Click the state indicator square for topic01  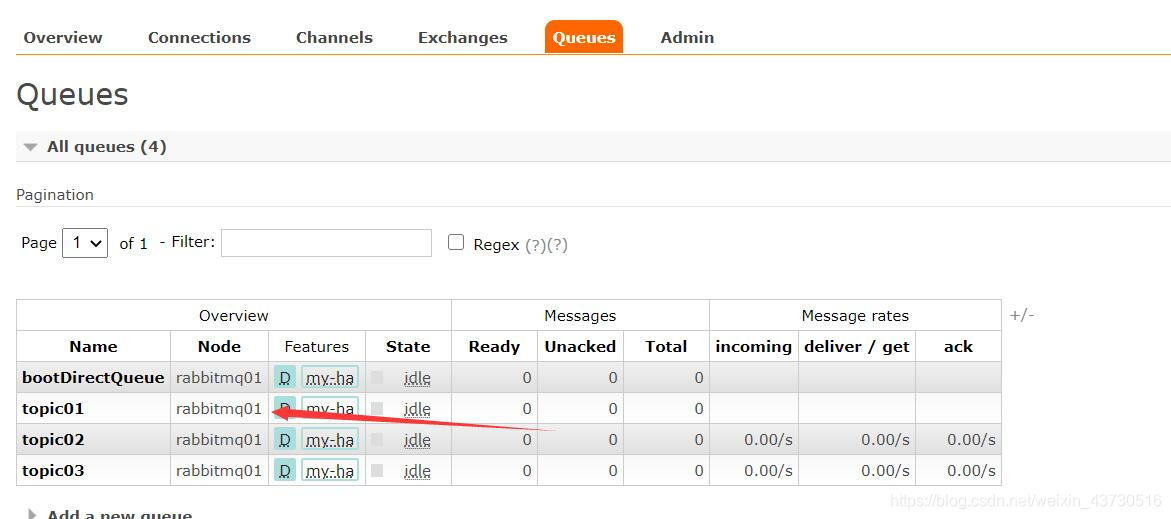click(x=377, y=408)
